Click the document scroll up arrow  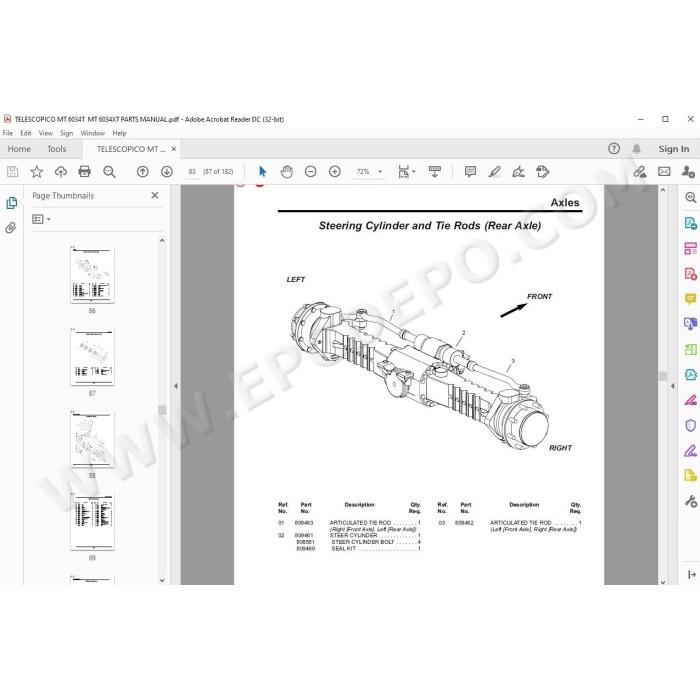coord(663,190)
